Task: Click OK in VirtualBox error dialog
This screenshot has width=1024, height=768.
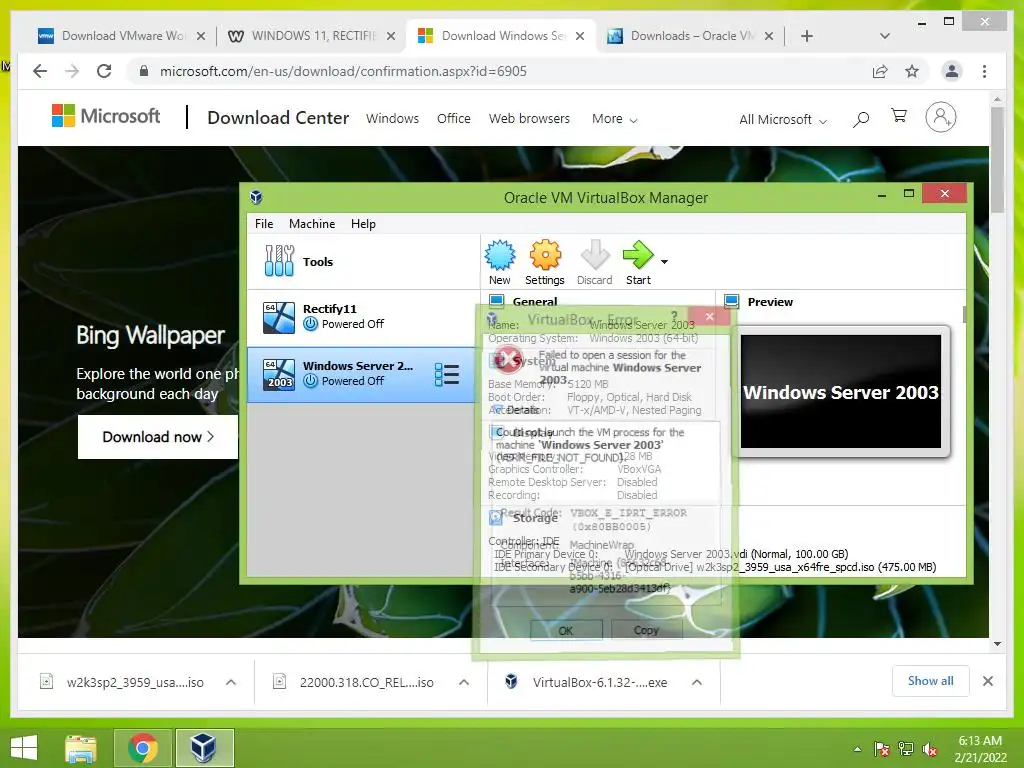Action: click(566, 630)
